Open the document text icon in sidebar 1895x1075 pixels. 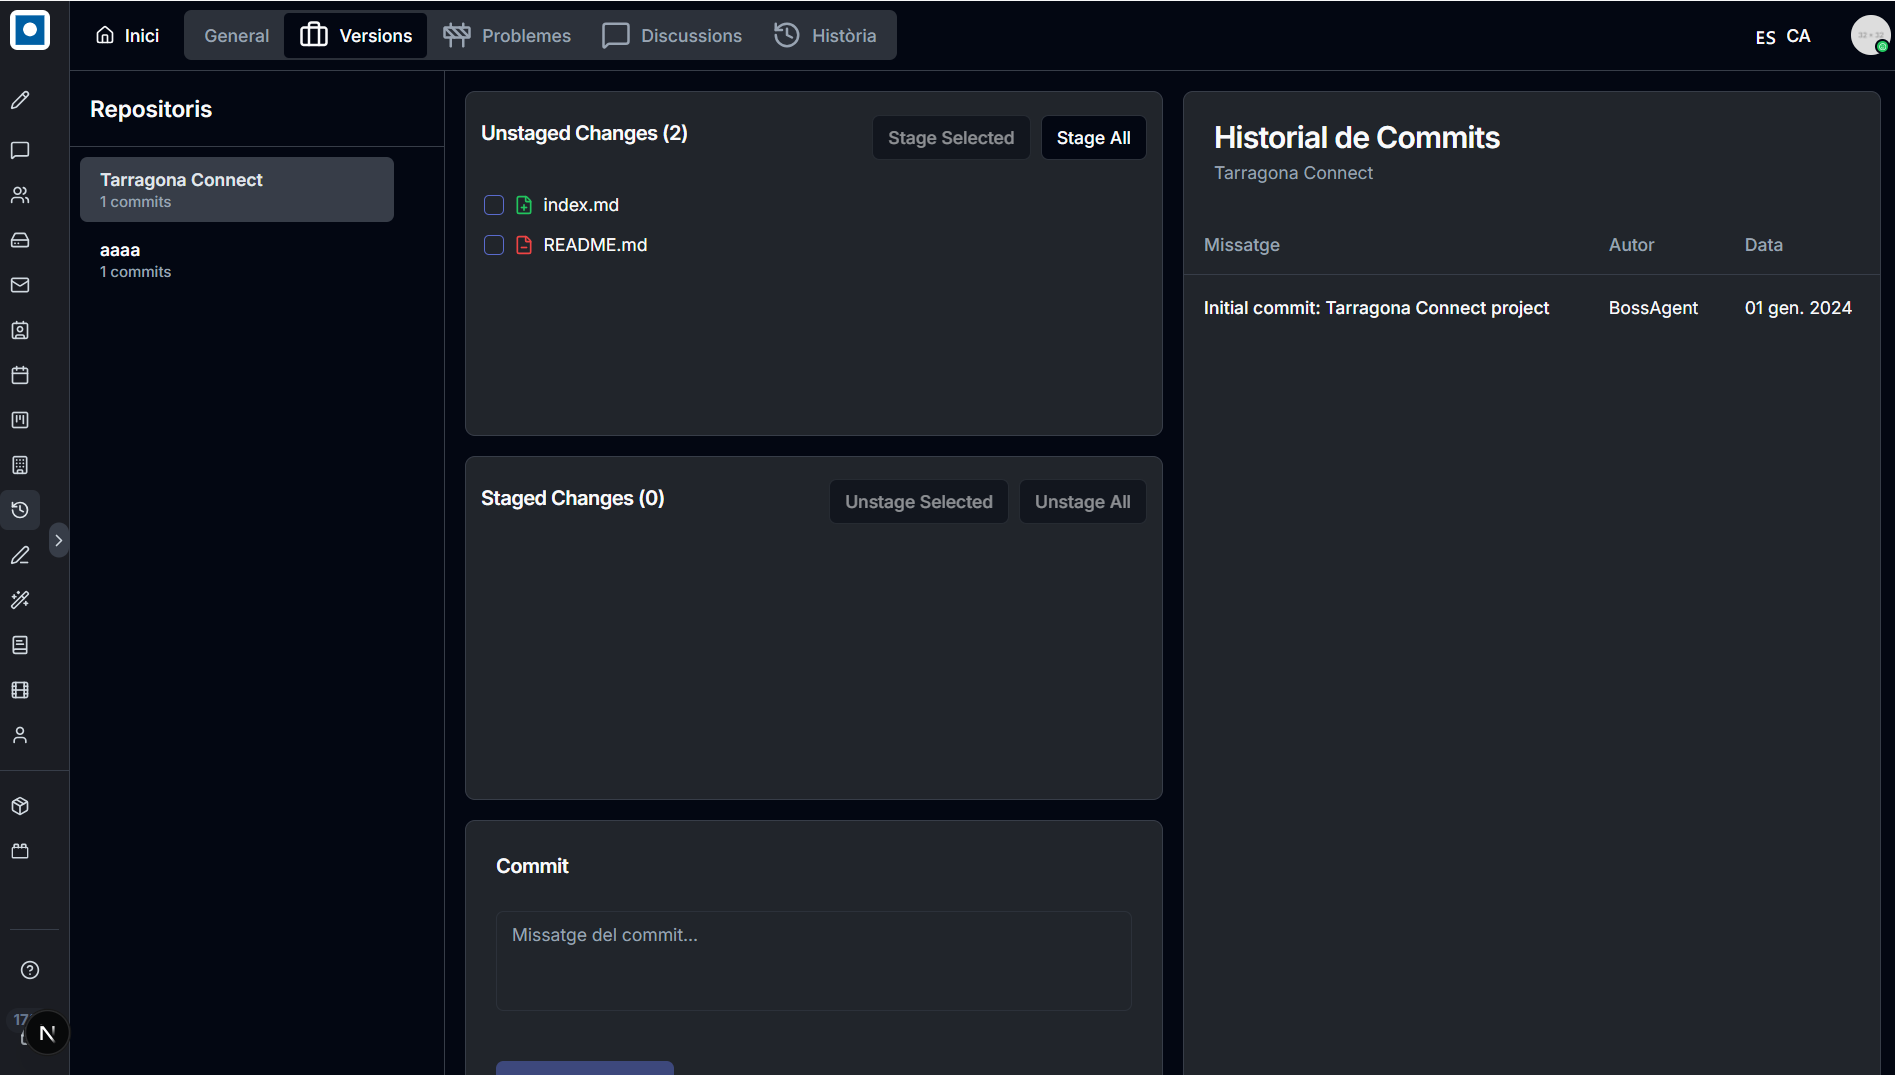point(20,645)
